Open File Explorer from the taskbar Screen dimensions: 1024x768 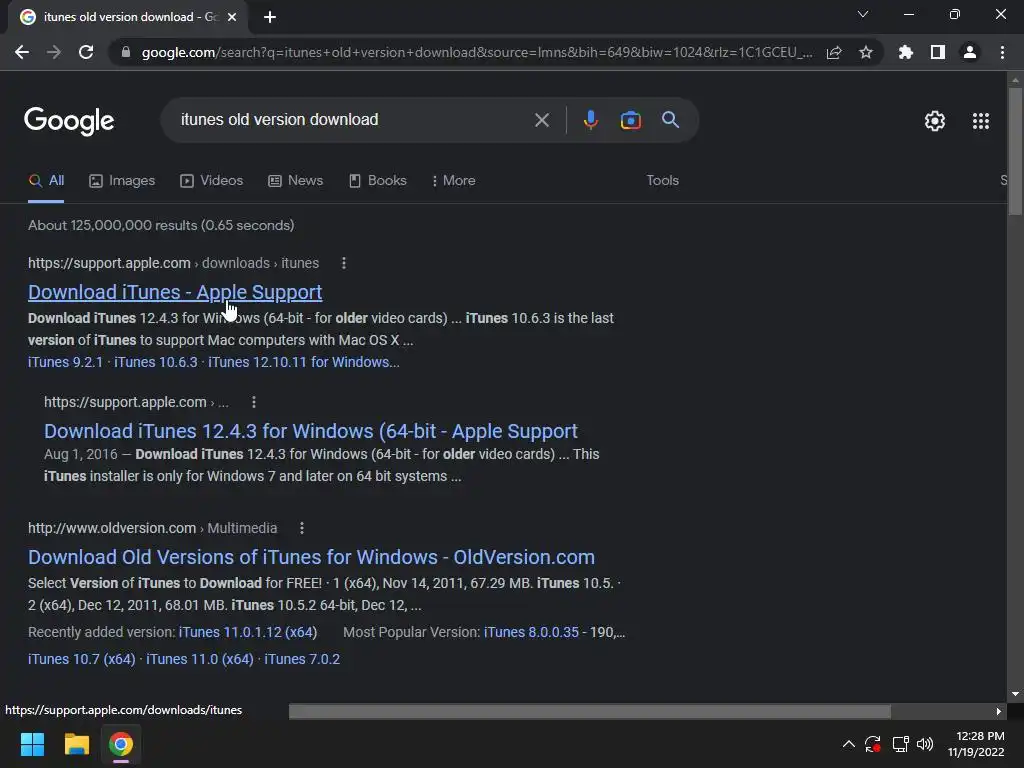coord(76,744)
